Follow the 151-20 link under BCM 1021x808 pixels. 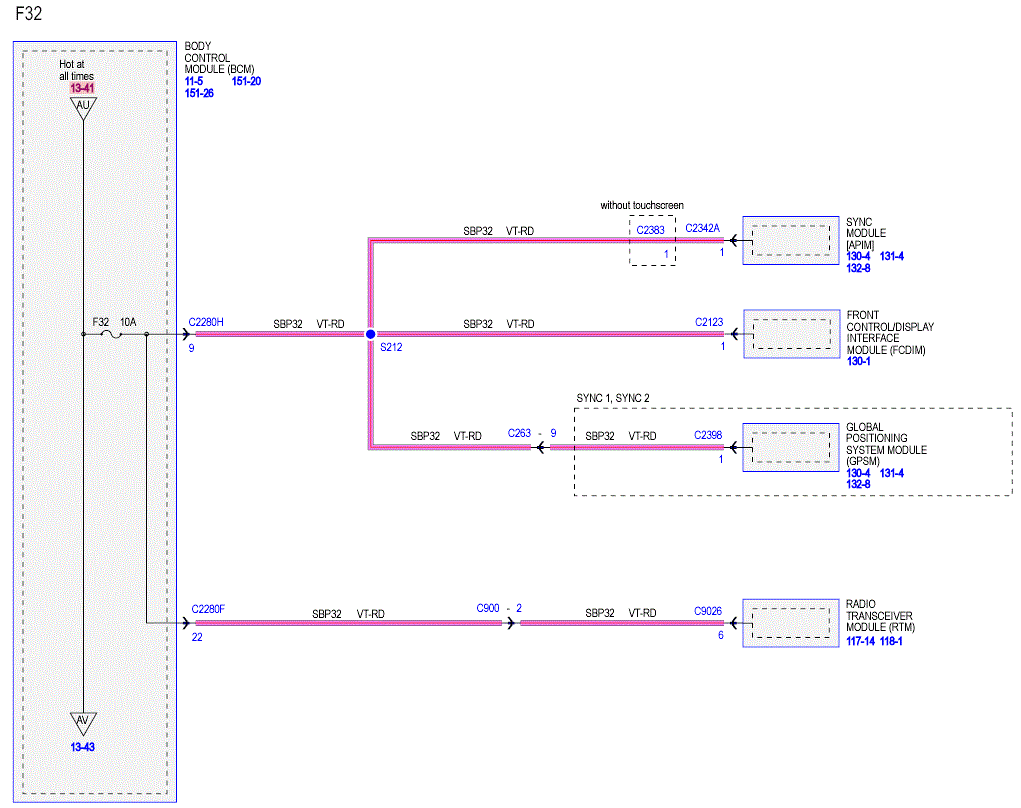[246, 81]
